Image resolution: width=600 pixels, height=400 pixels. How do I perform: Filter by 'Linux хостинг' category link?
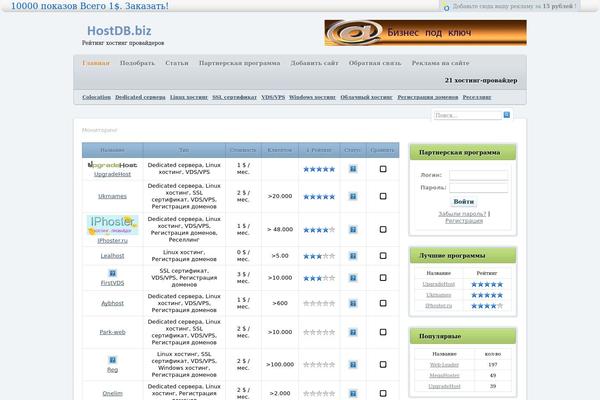[189, 97]
